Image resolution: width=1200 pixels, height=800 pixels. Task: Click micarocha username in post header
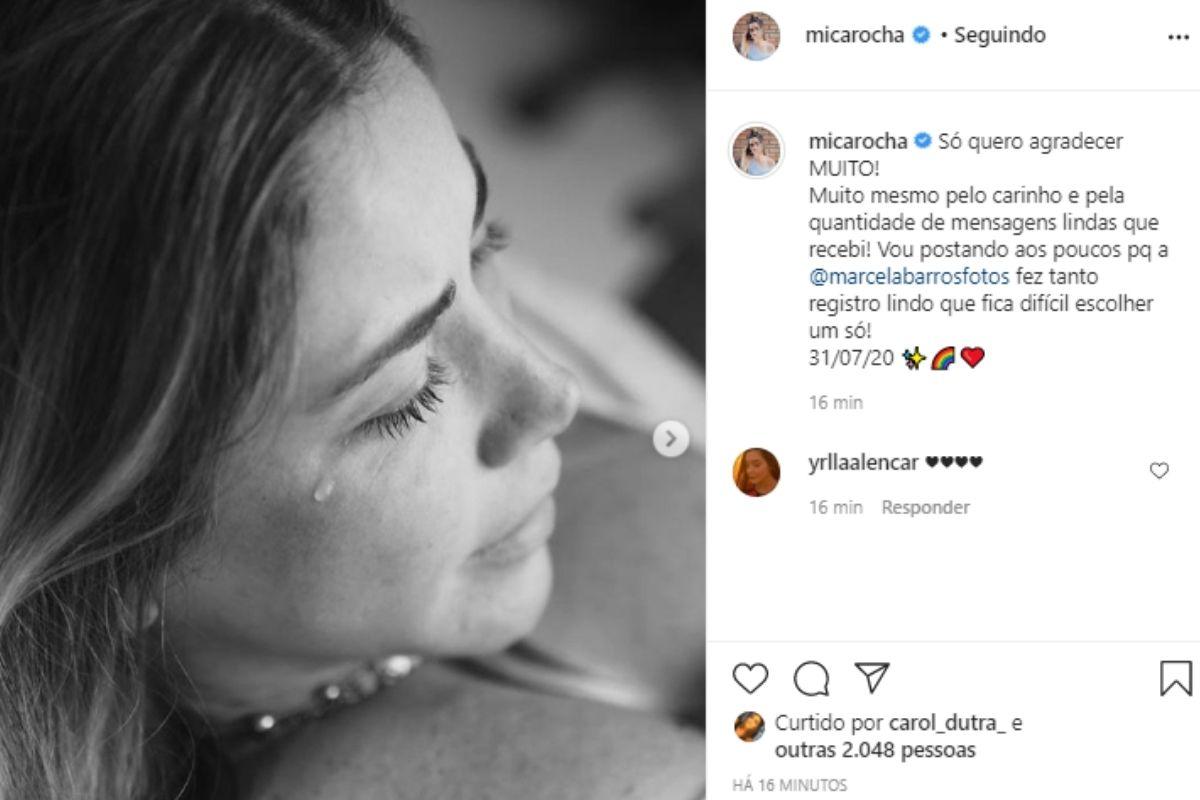pyautogui.click(x=854, y=35)
